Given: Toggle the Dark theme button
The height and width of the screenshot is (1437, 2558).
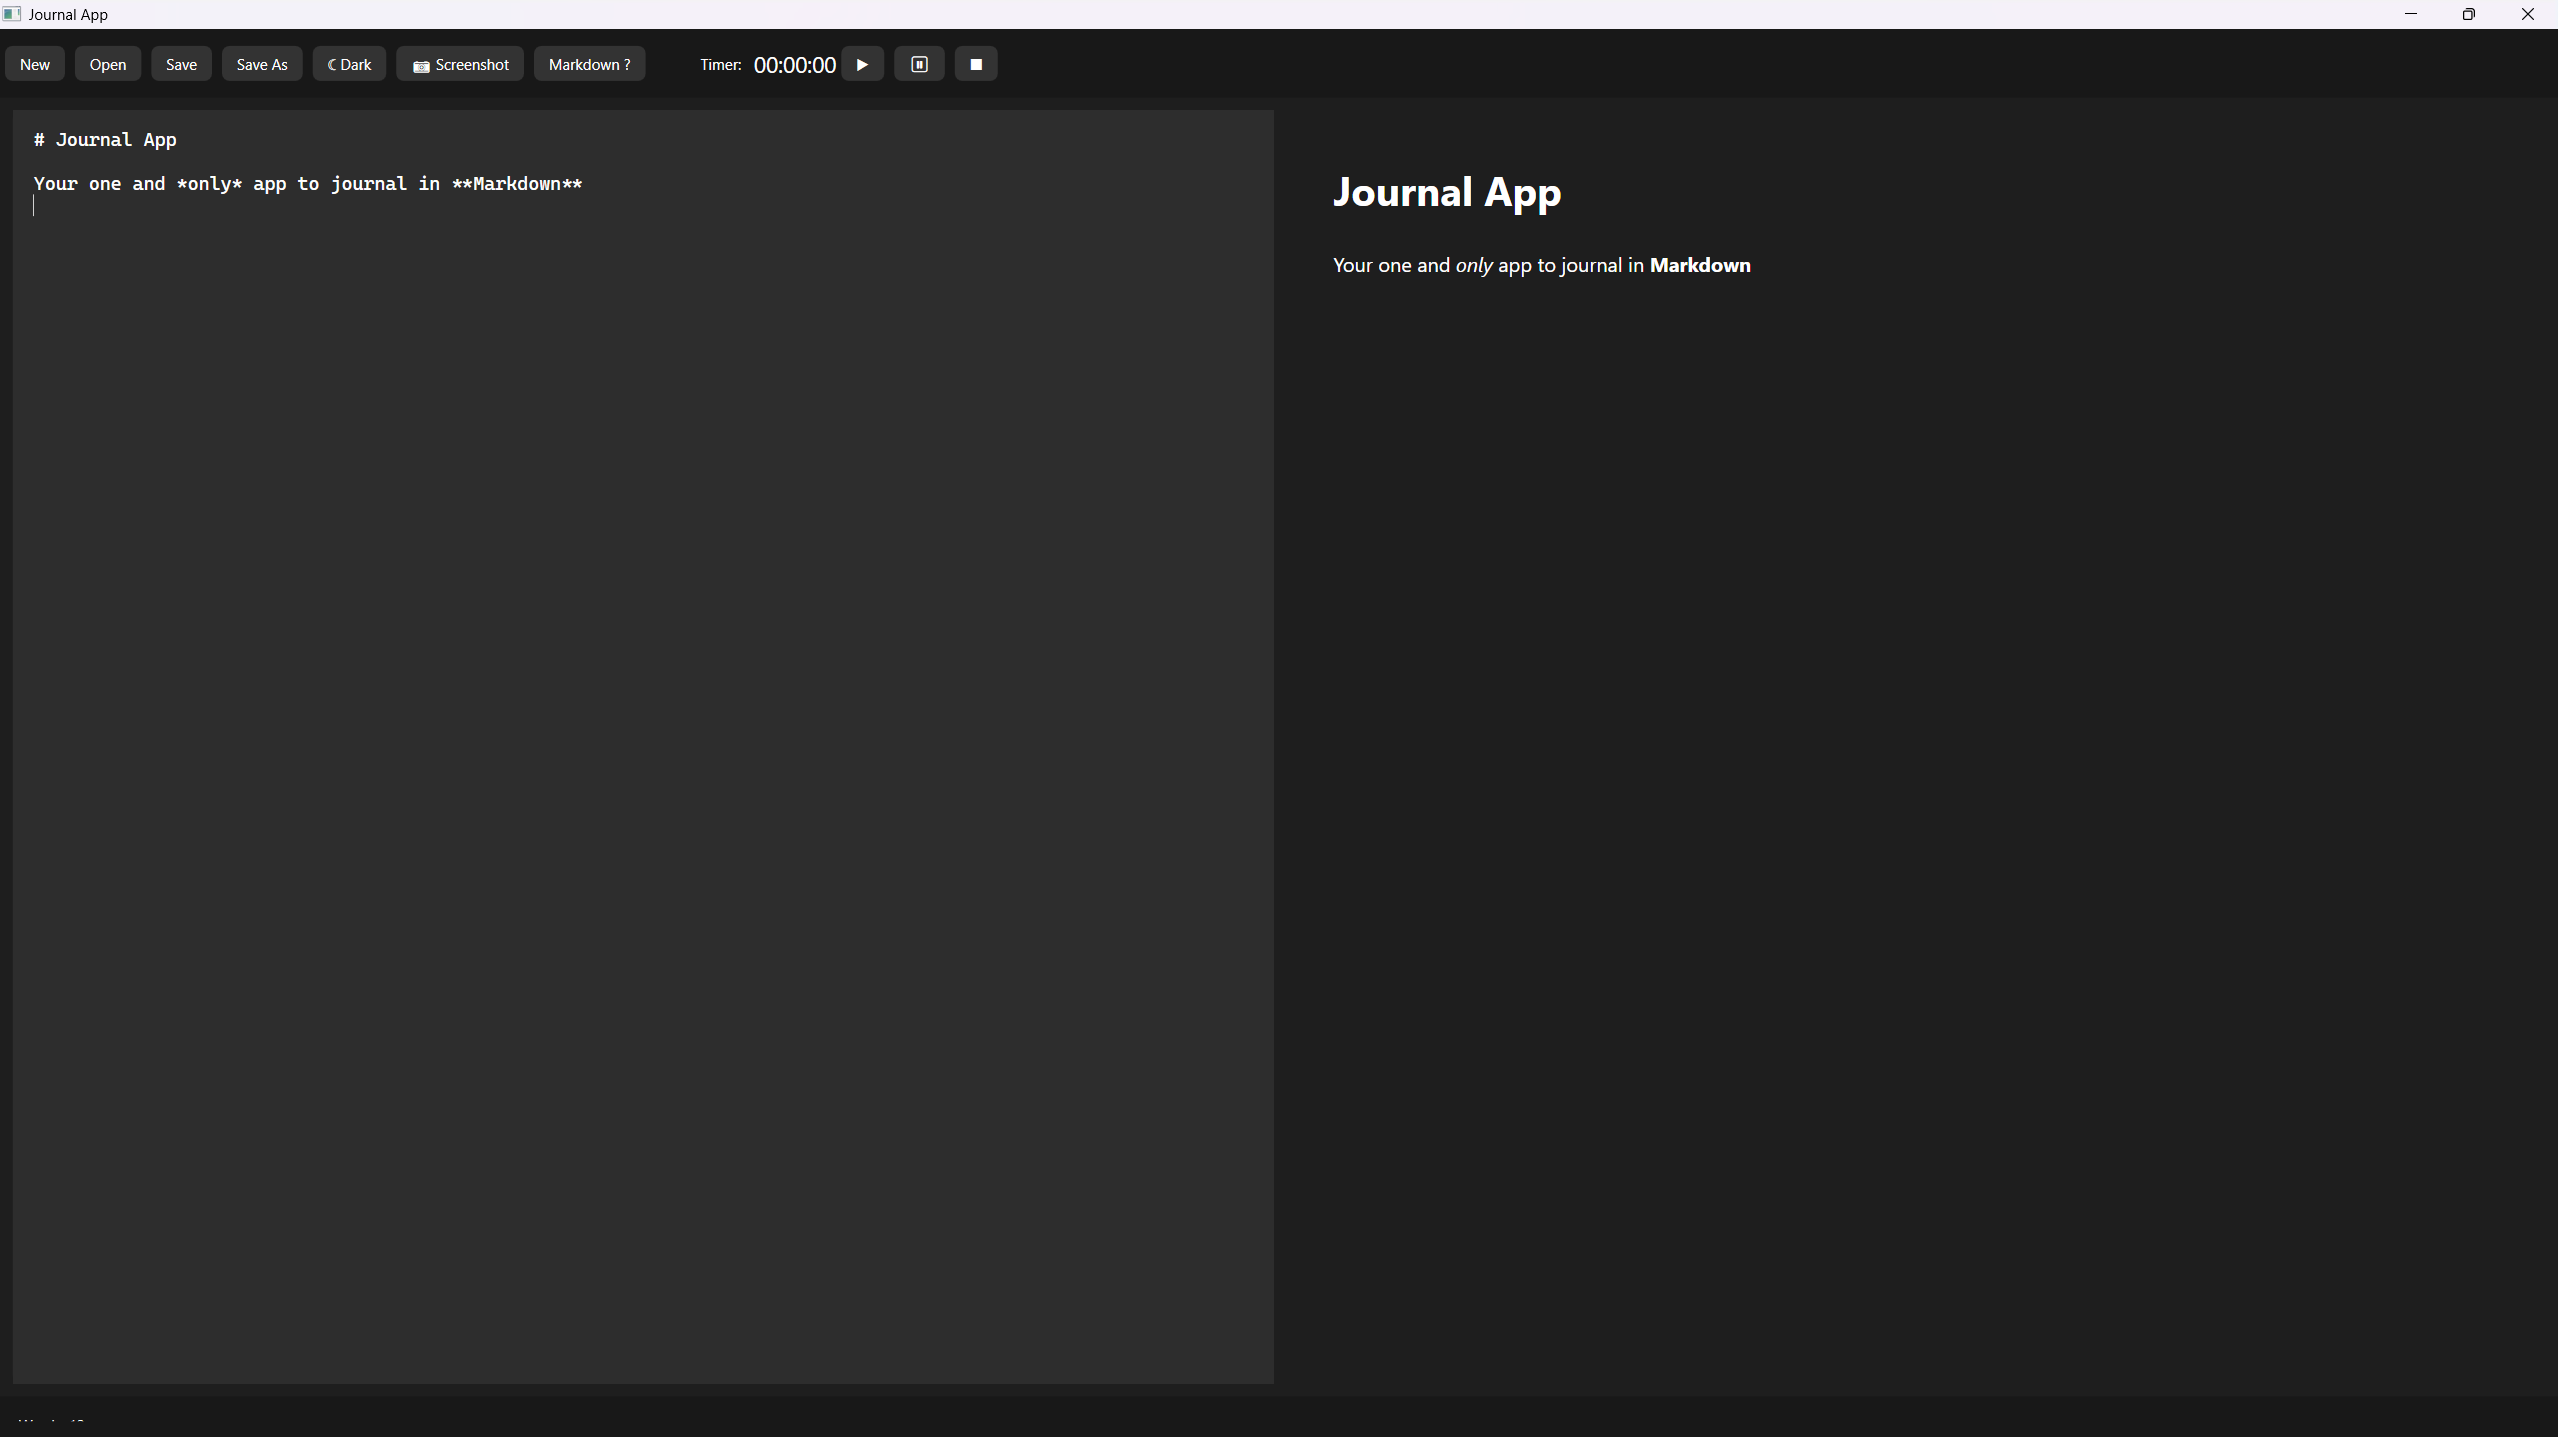Looking at the screenshot, I should [349, 64].
